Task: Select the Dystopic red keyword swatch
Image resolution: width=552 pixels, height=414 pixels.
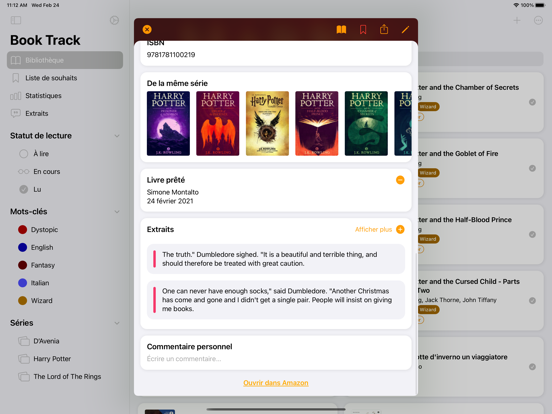Action: point(23,230)
